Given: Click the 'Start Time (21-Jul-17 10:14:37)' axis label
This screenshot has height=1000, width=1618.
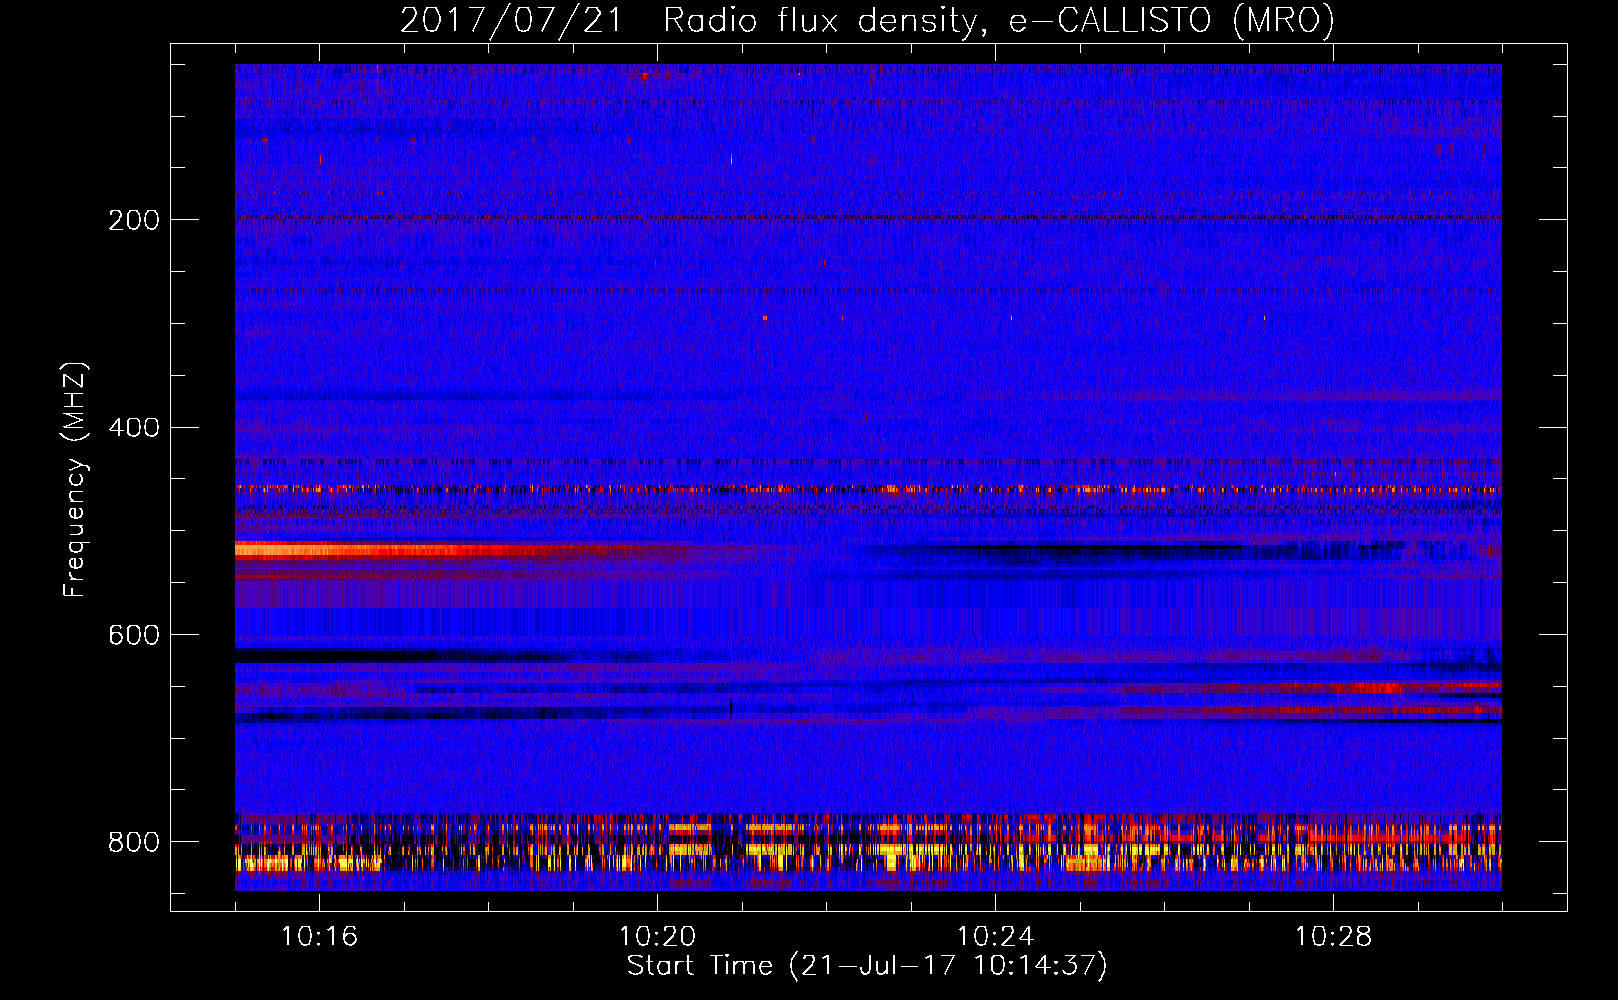Looking at the screenshot, I should coord(867,966).
